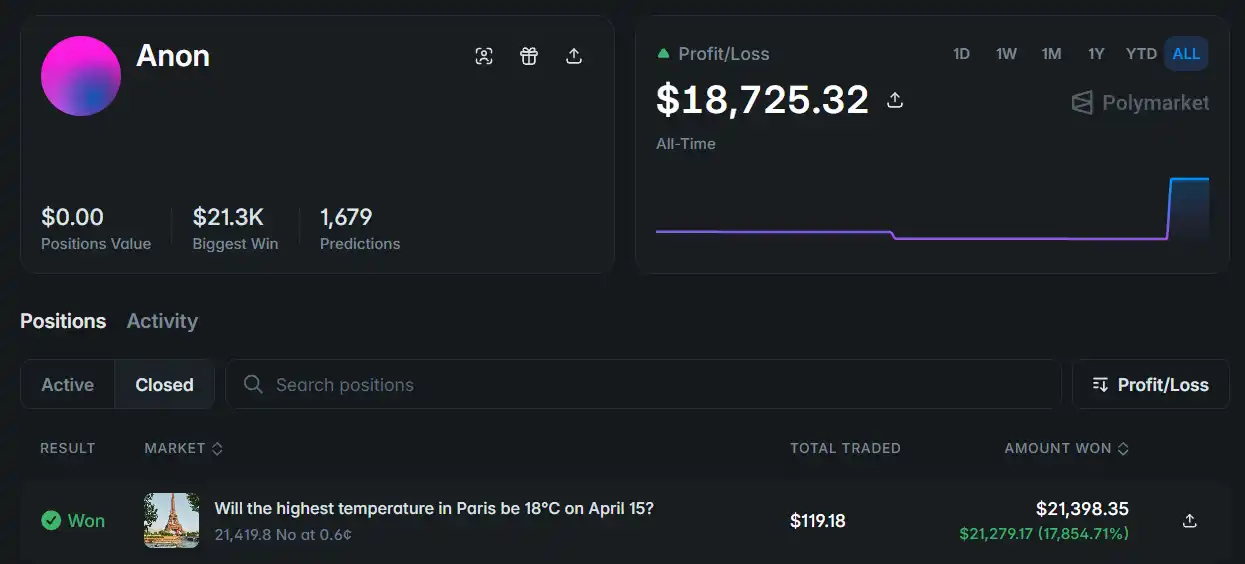Select the 1D time range

[961, 54]
